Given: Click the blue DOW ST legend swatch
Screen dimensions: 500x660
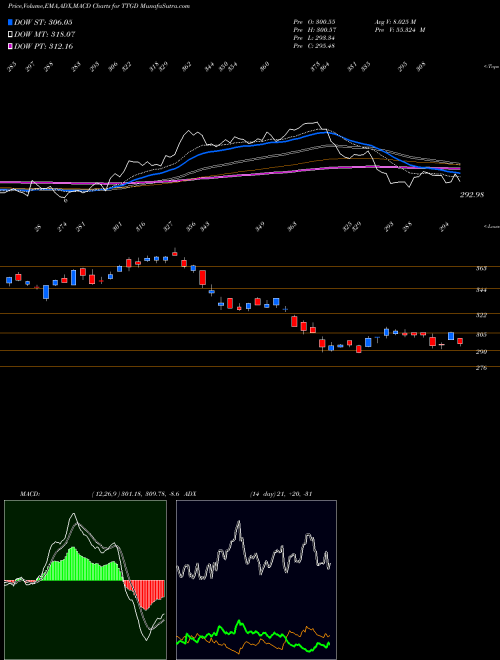Looking at the screenshot, I should 10,22.
